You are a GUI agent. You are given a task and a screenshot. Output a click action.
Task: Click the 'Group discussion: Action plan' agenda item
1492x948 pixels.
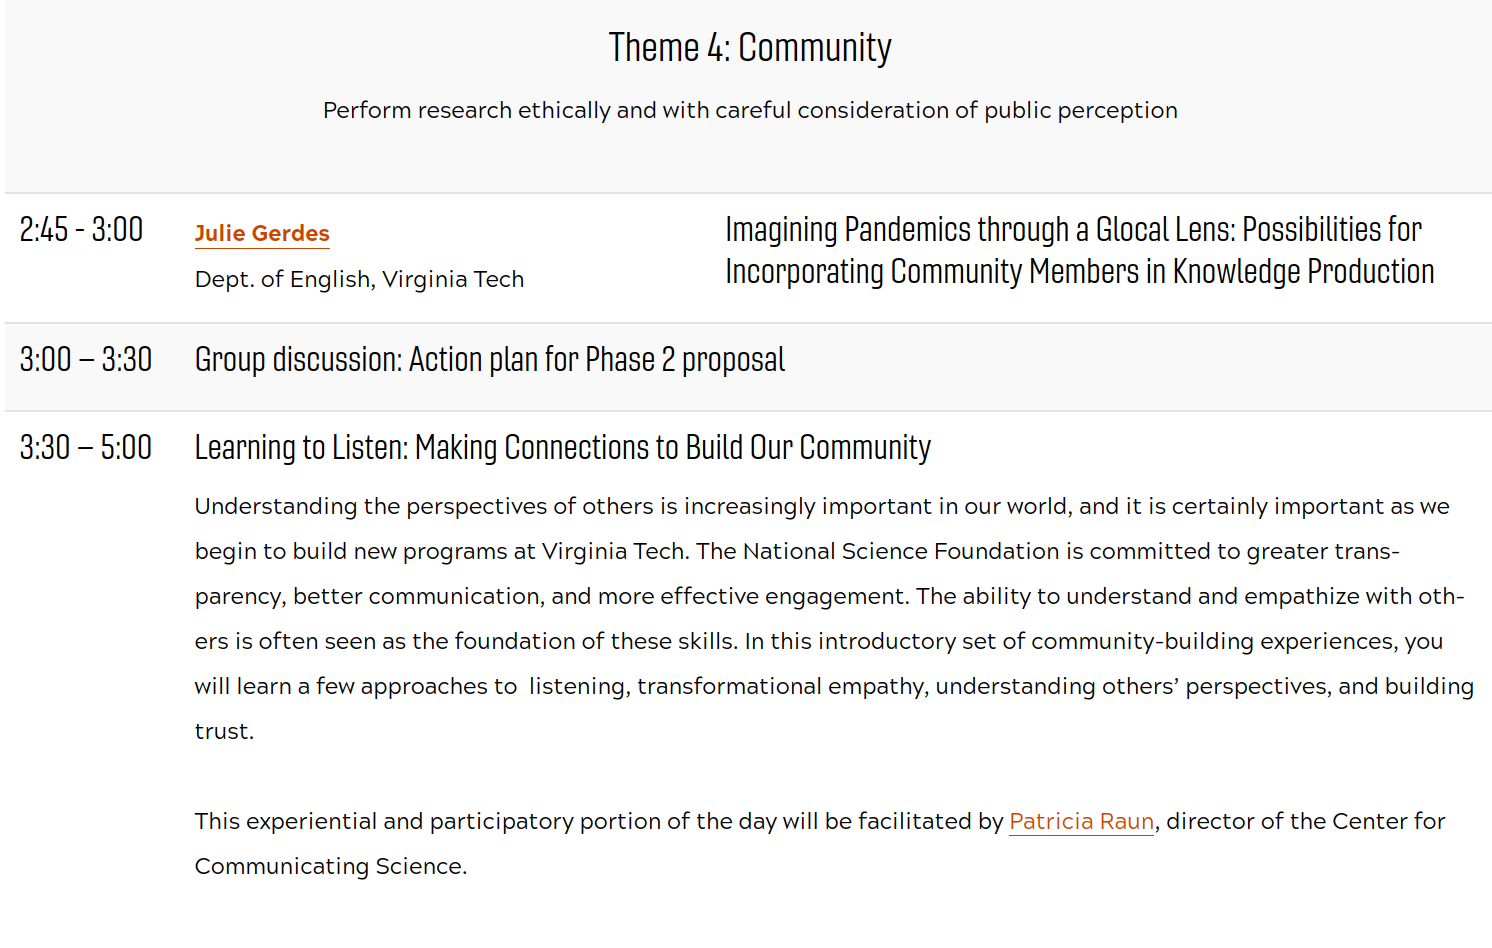point(489,360)
